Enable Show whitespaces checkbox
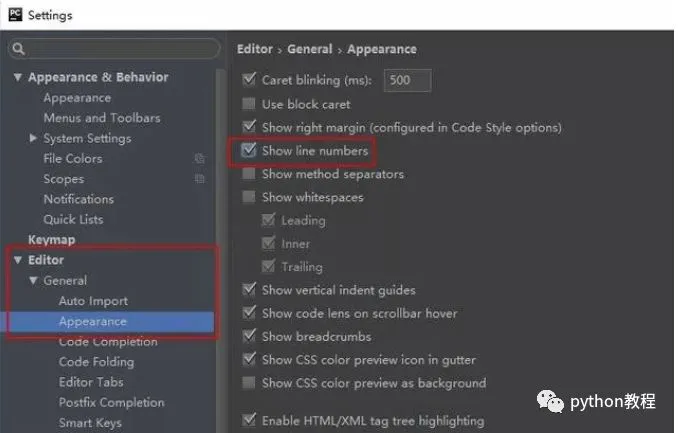678x433 pixels. tap(249, 197)
